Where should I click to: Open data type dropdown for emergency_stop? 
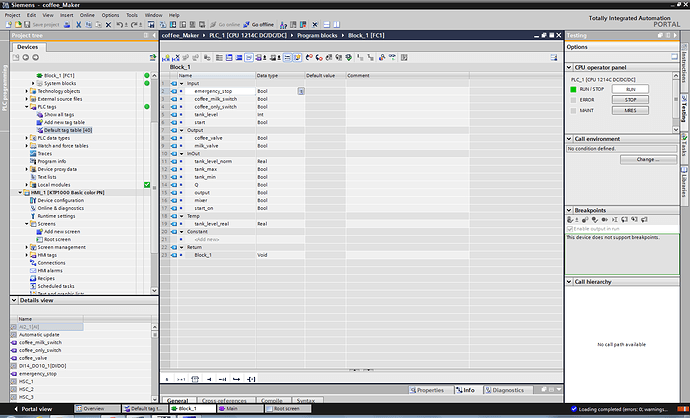click(x=301, y=91)
